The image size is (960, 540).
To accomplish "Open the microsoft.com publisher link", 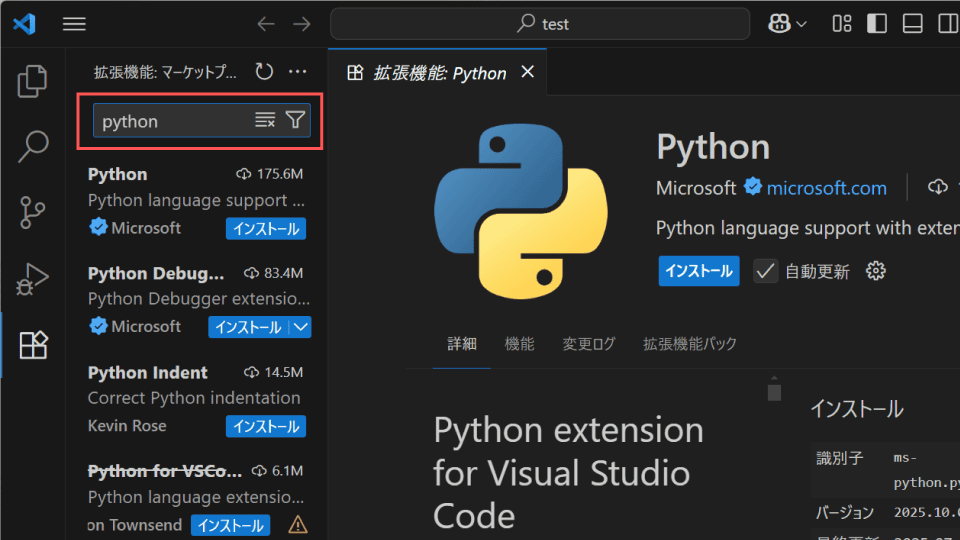I will pyautogui.click(x=826, y=188).
